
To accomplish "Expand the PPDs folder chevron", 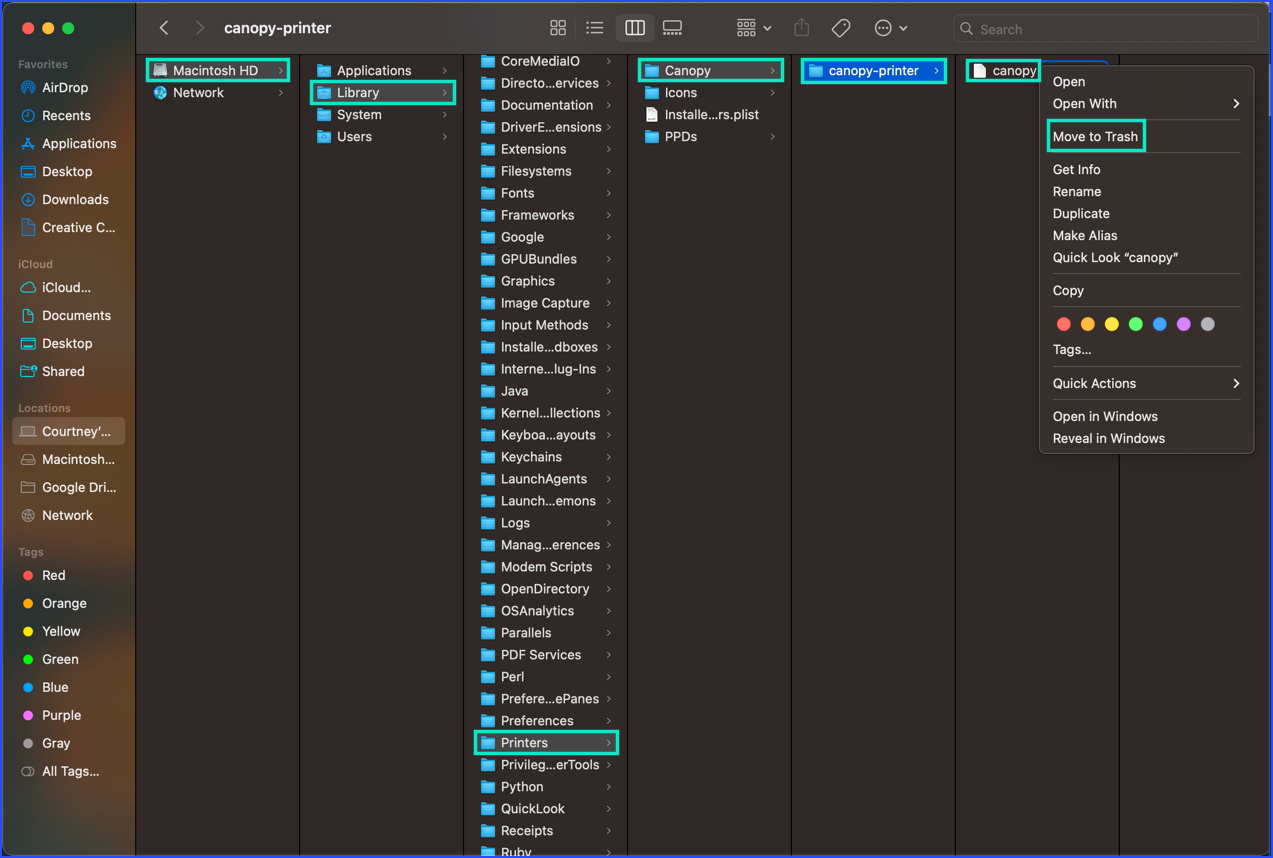I will click(772, 136).
